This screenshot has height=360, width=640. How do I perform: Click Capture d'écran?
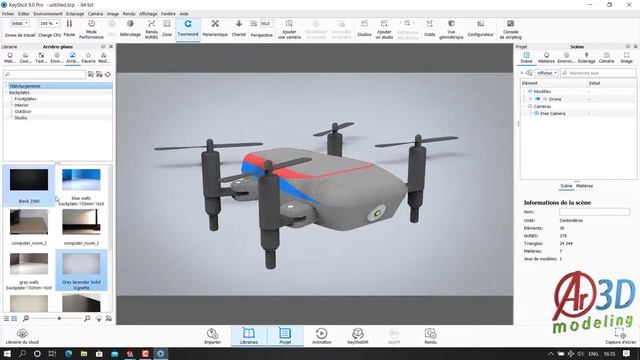tap(620, 337)
